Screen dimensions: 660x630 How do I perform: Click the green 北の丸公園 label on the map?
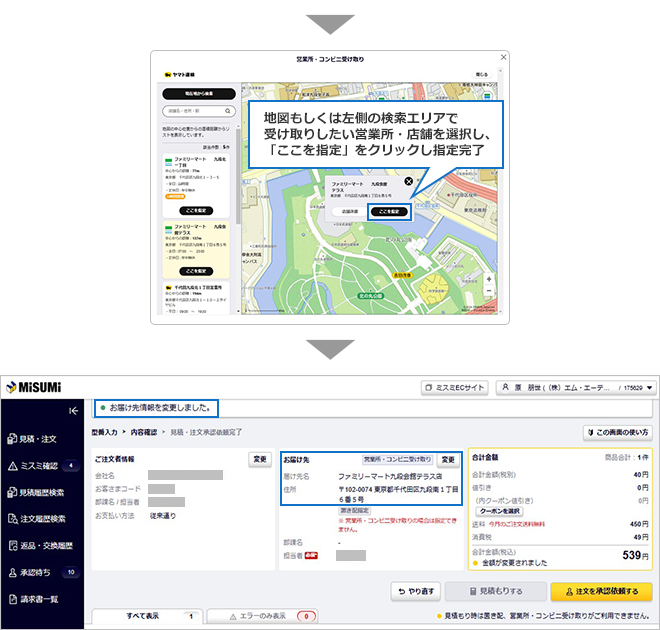[370, 296]
